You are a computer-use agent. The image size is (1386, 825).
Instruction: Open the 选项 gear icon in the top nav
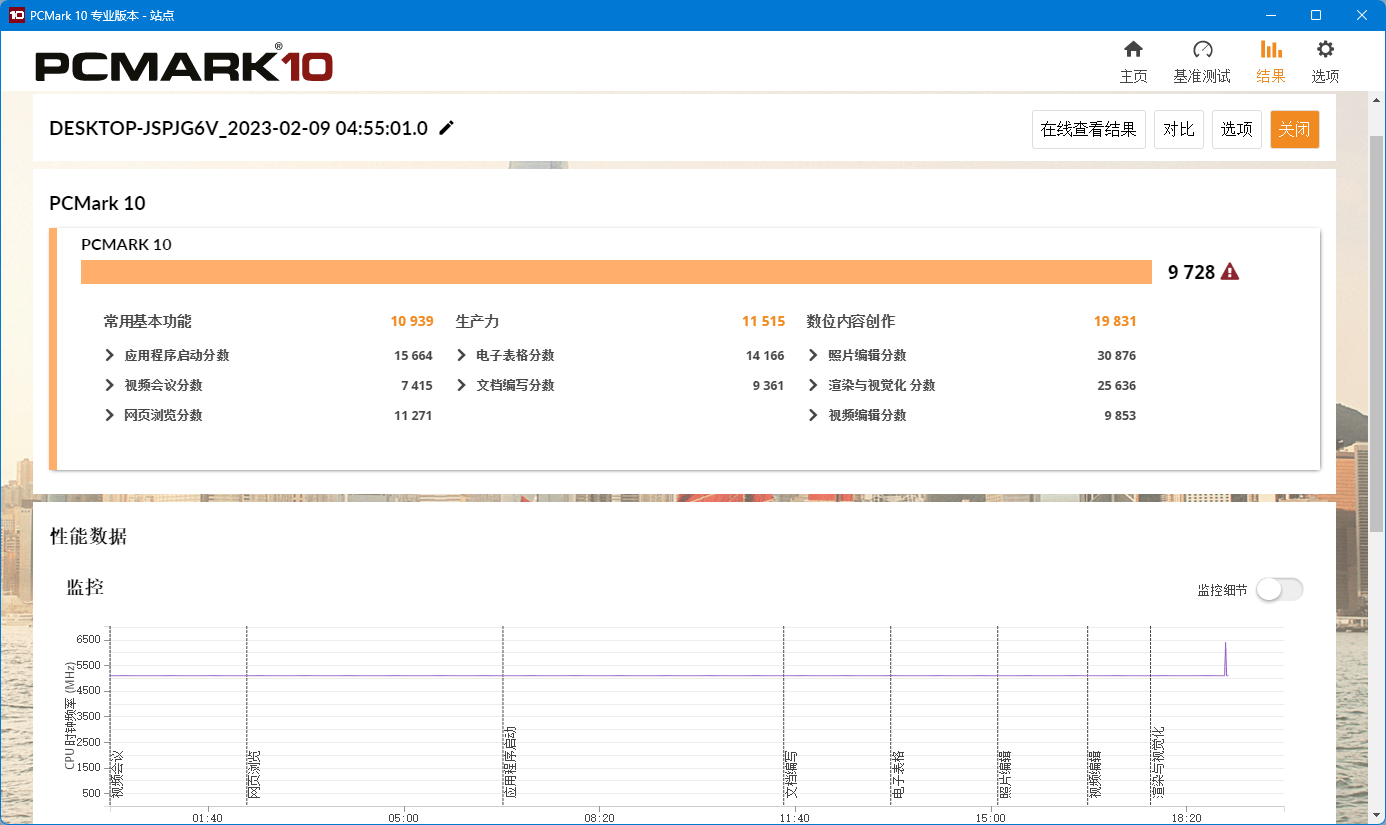click(x=1325, y=50)
